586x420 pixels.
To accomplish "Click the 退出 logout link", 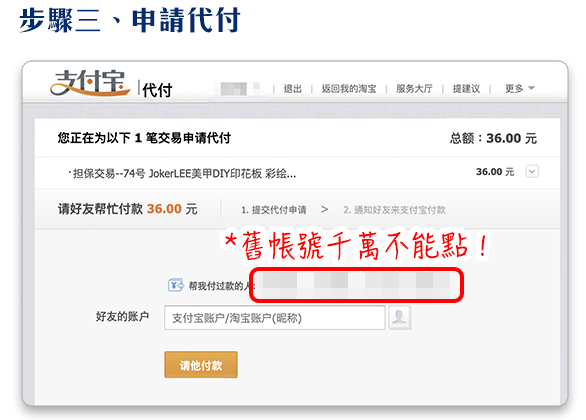I will (292, 89).
